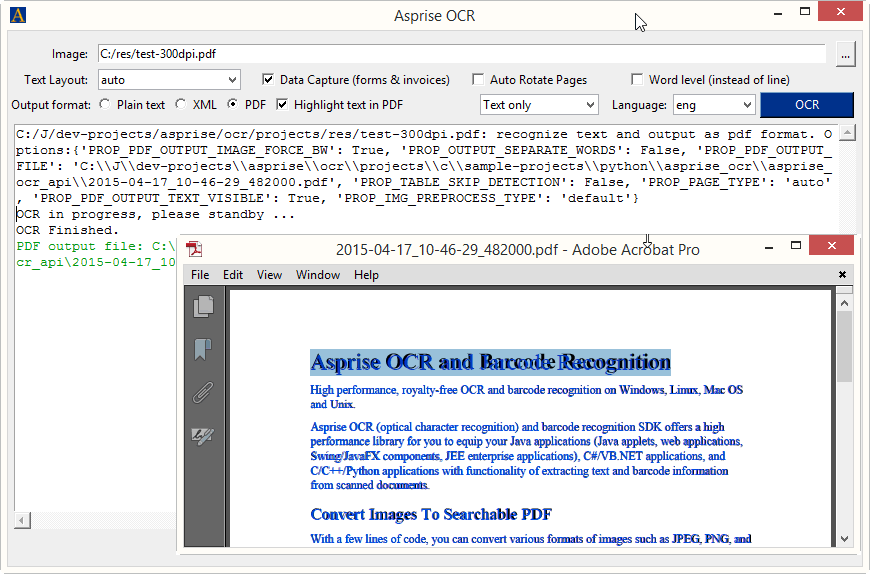Click Acrobat document scroll down arrow
The height and width of the screenshot is (574, 870).
click(x=844, y=539)
